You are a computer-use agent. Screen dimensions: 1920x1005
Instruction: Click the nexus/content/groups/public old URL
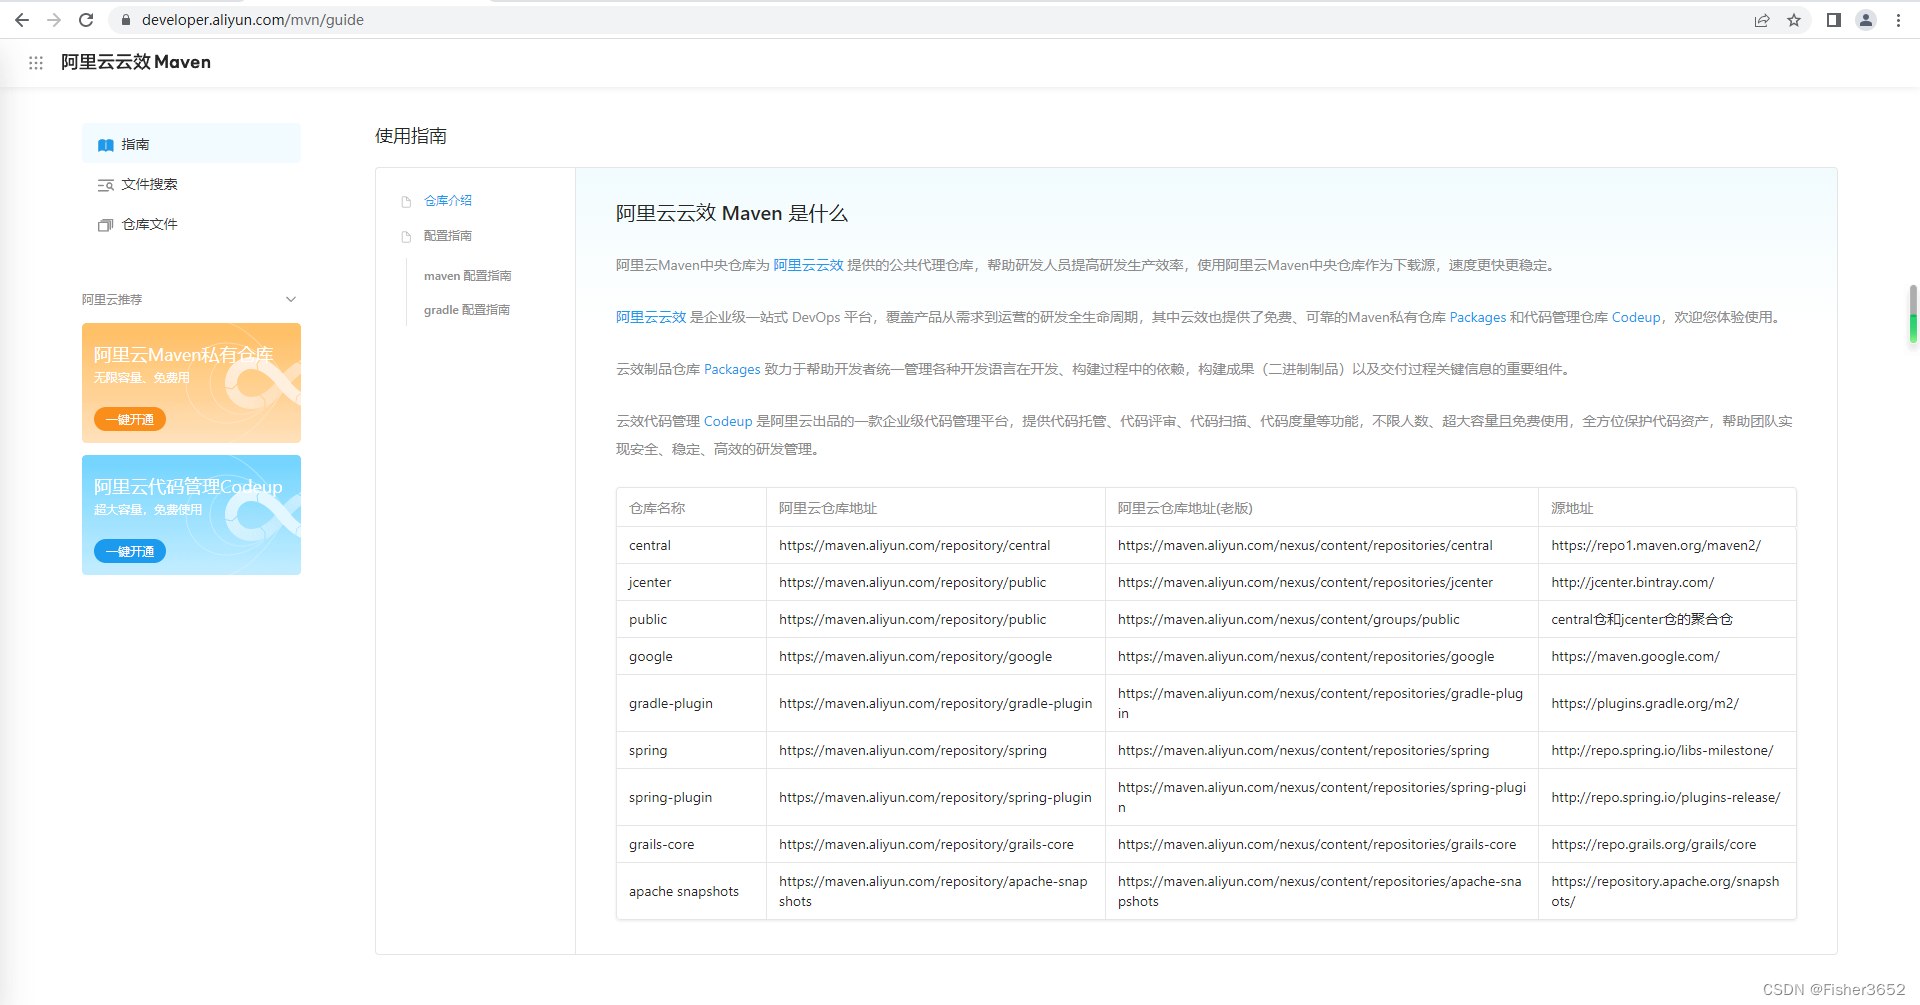(x=1288, y=619)
